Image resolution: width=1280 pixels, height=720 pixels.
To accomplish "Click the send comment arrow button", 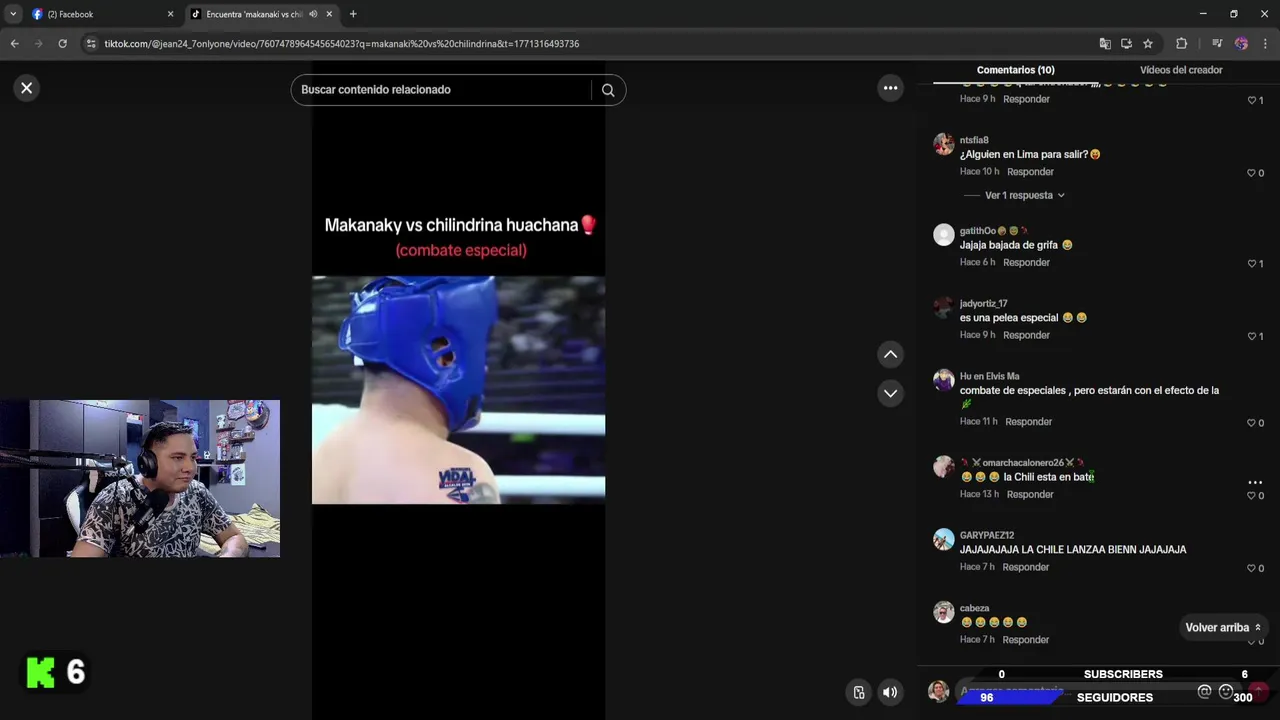I will [x=1259, y=692].
